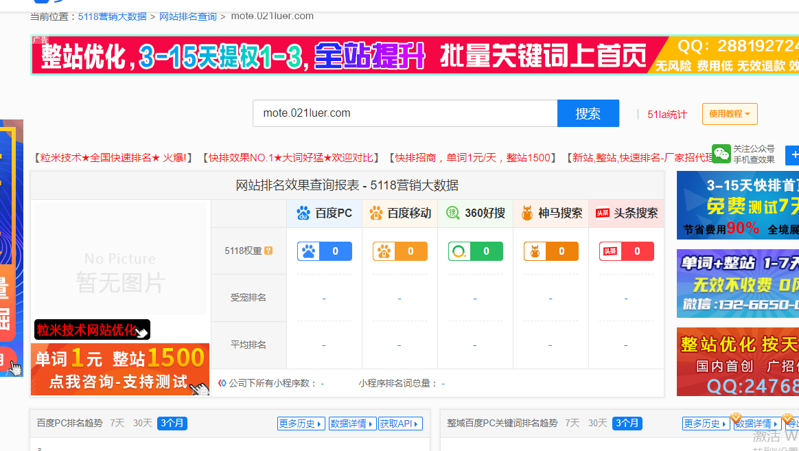Open the 整站优化 按天 right sidebar ad
Viewport: 799px width, 451px height.
tap(738, 362)
